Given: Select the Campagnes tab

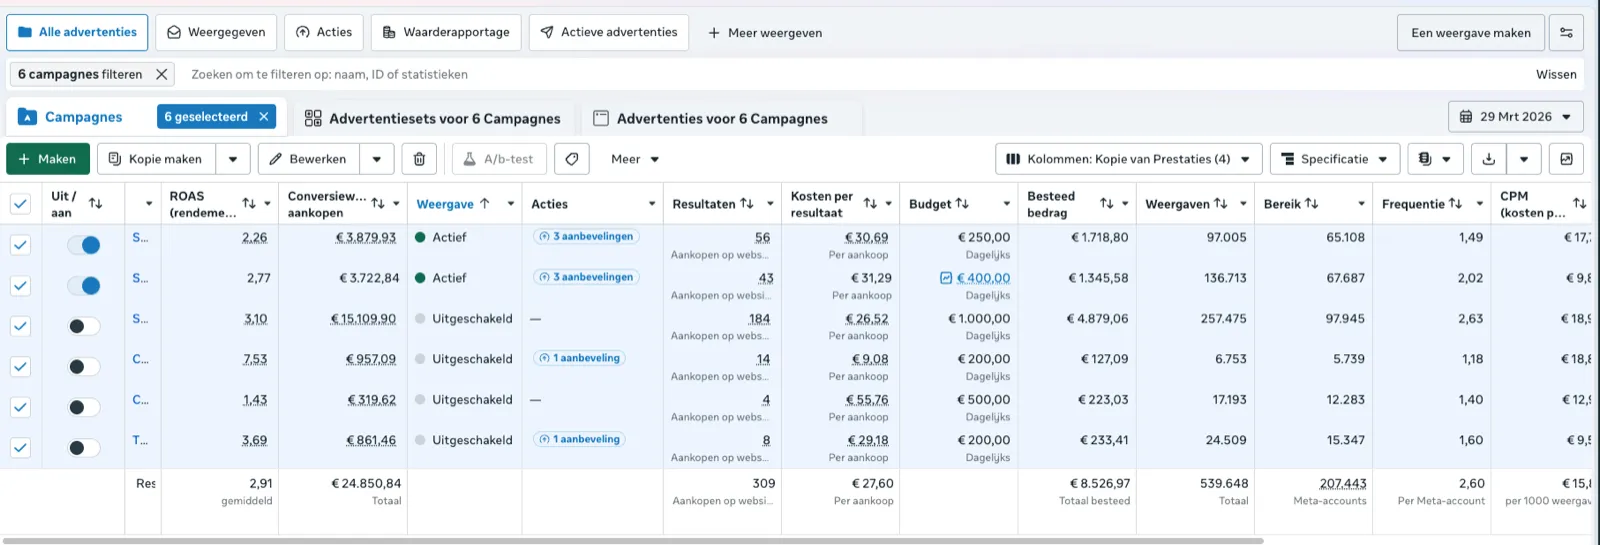Looking at the screenshot, I should pos(83,117).
